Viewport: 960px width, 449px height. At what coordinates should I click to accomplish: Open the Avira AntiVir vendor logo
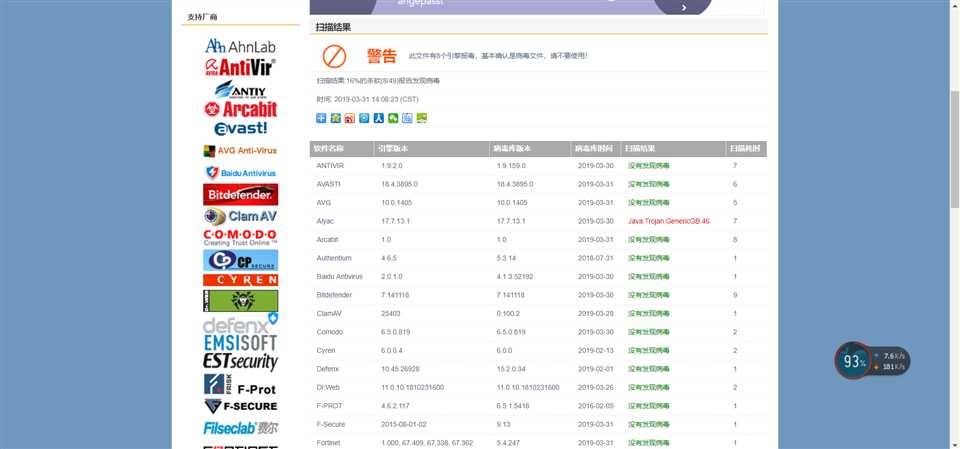click(240, 67)
